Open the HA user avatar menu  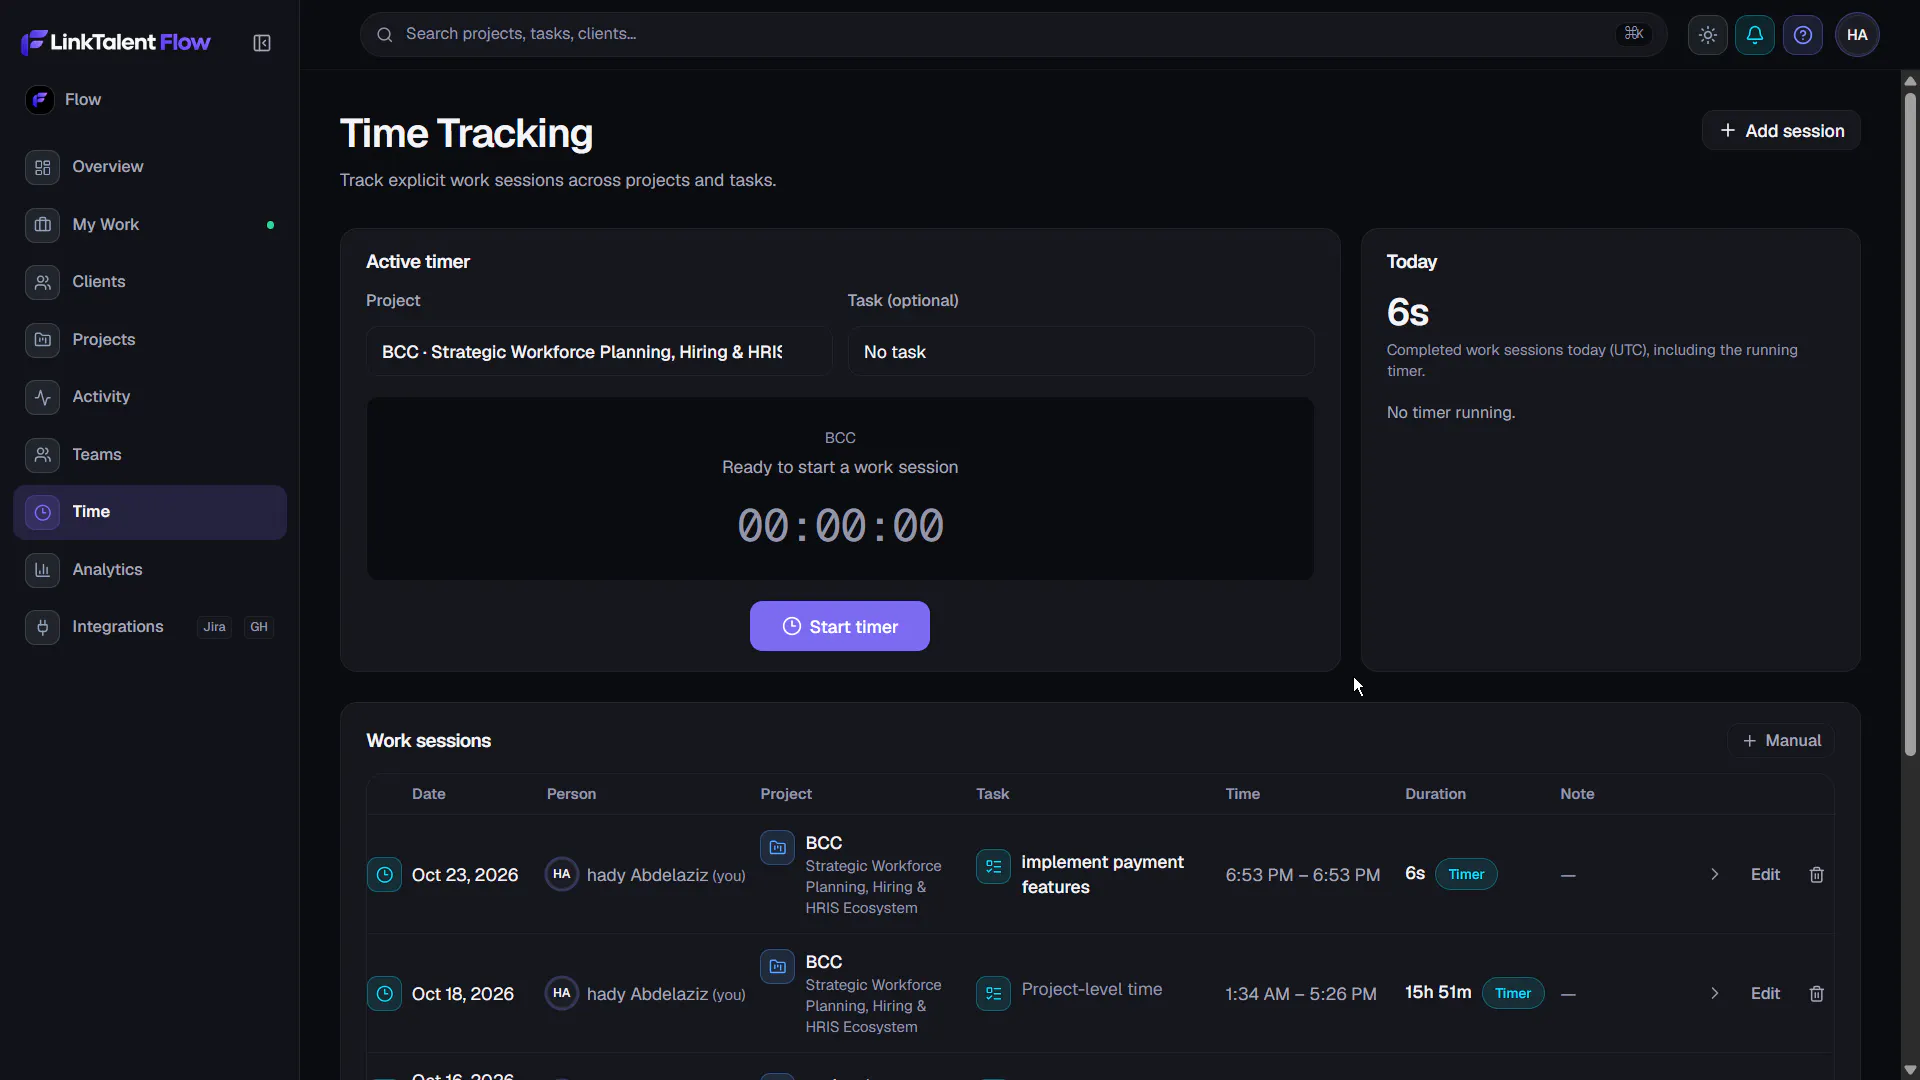pos(1857,35)
